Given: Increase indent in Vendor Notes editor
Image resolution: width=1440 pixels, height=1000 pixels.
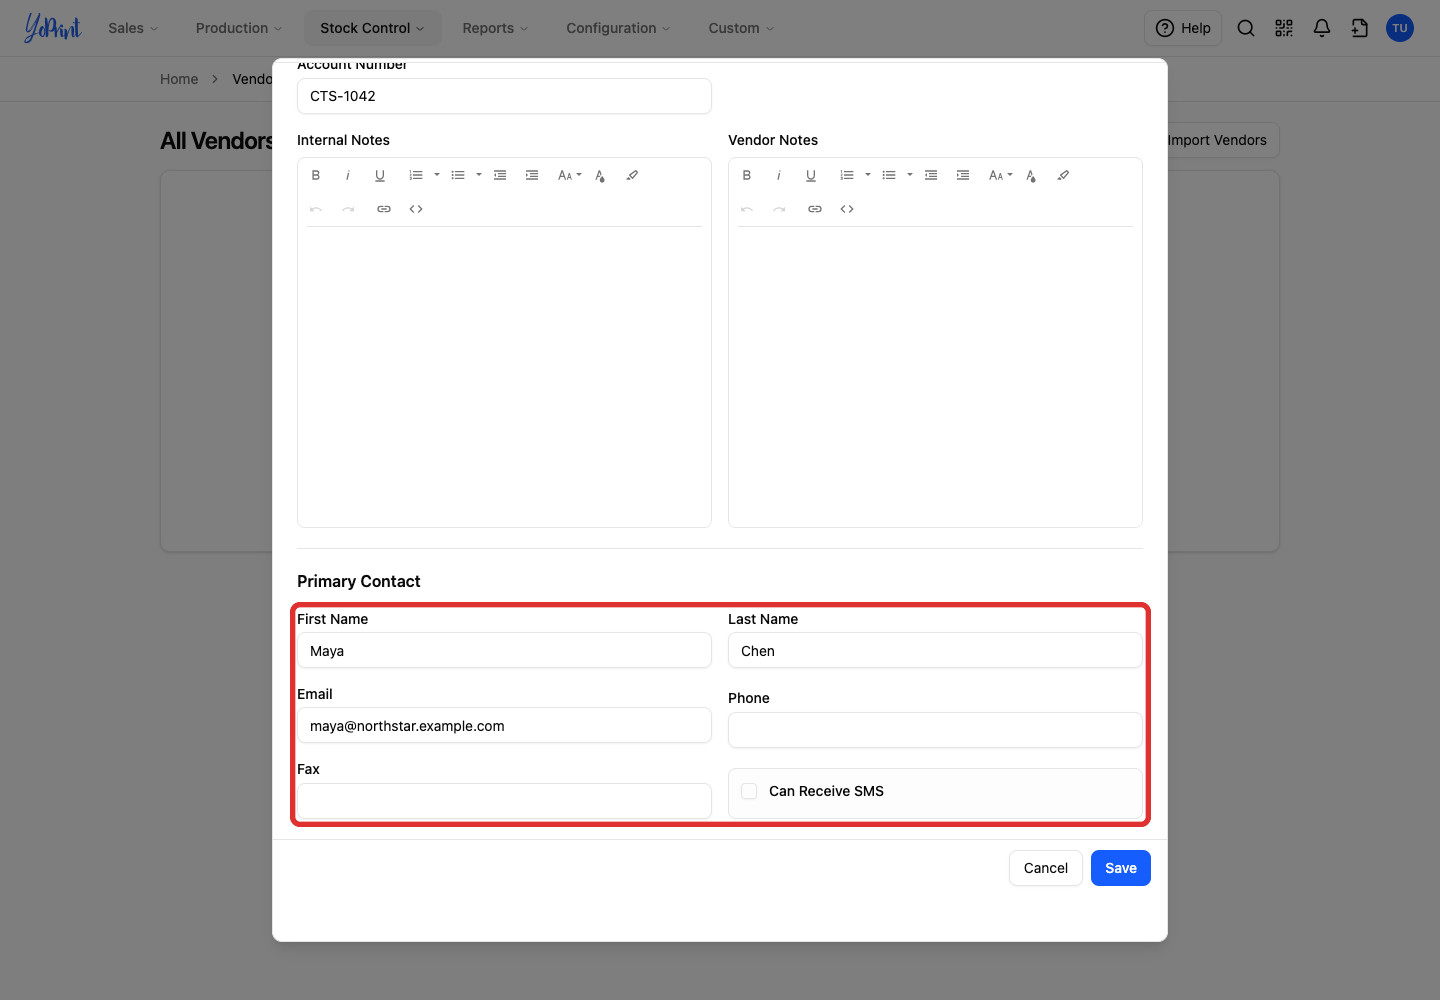Looking at the screenshot, I should click(963, 175).
